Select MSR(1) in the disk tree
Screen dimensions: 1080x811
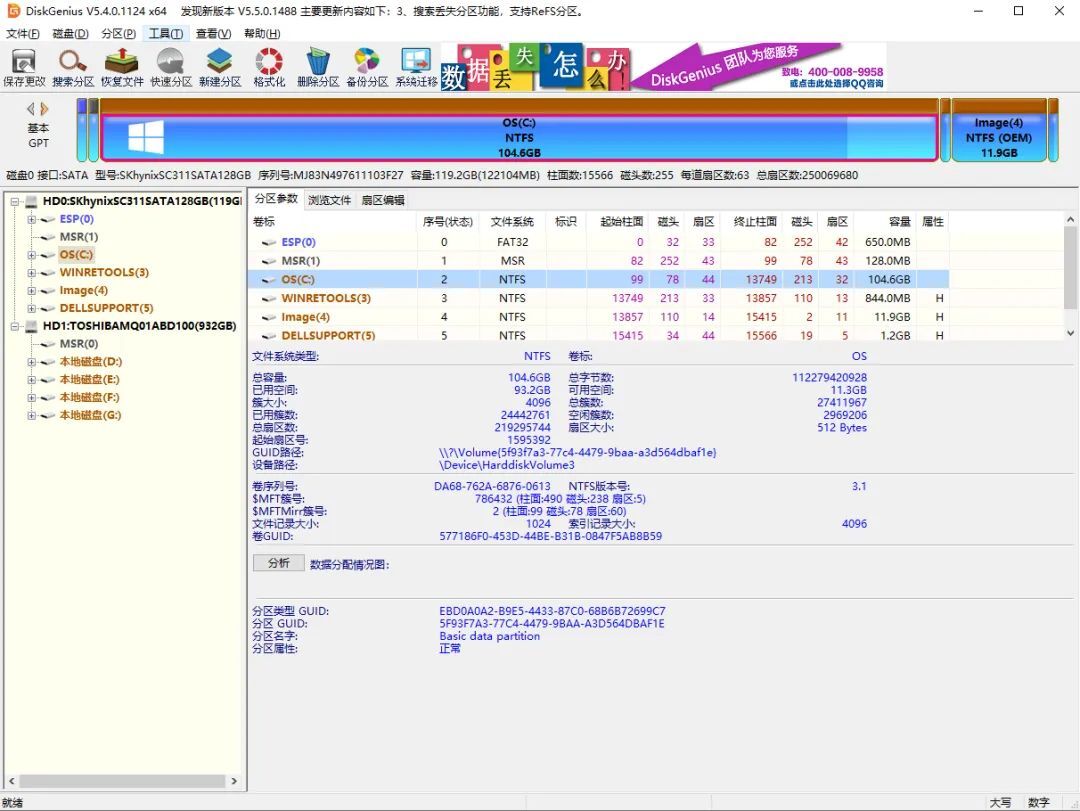point(79,237)
